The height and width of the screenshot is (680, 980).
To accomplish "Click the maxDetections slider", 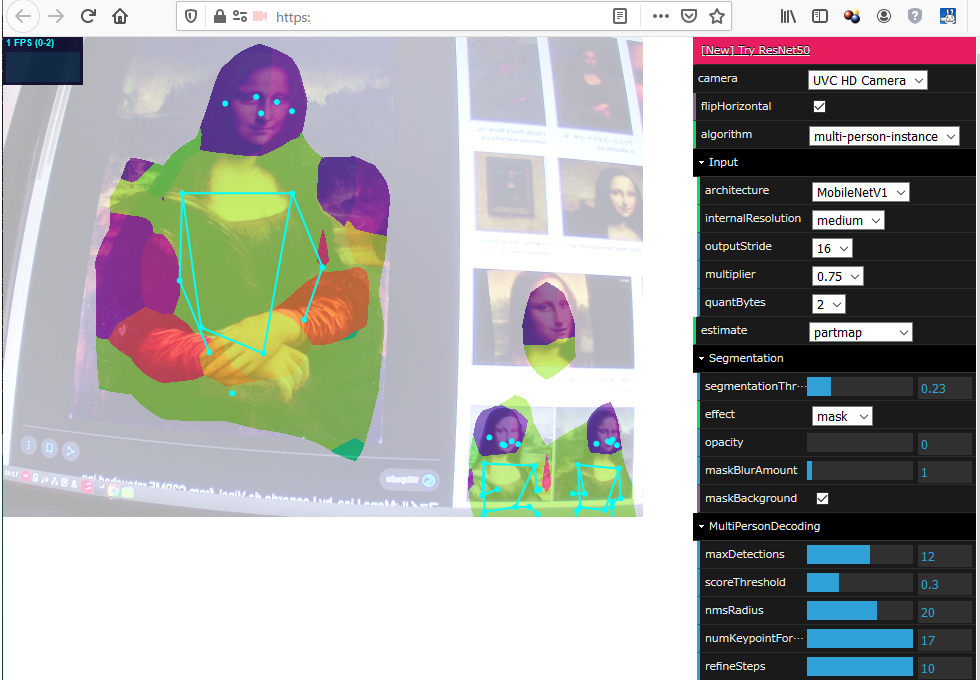I will pos(860,554).
